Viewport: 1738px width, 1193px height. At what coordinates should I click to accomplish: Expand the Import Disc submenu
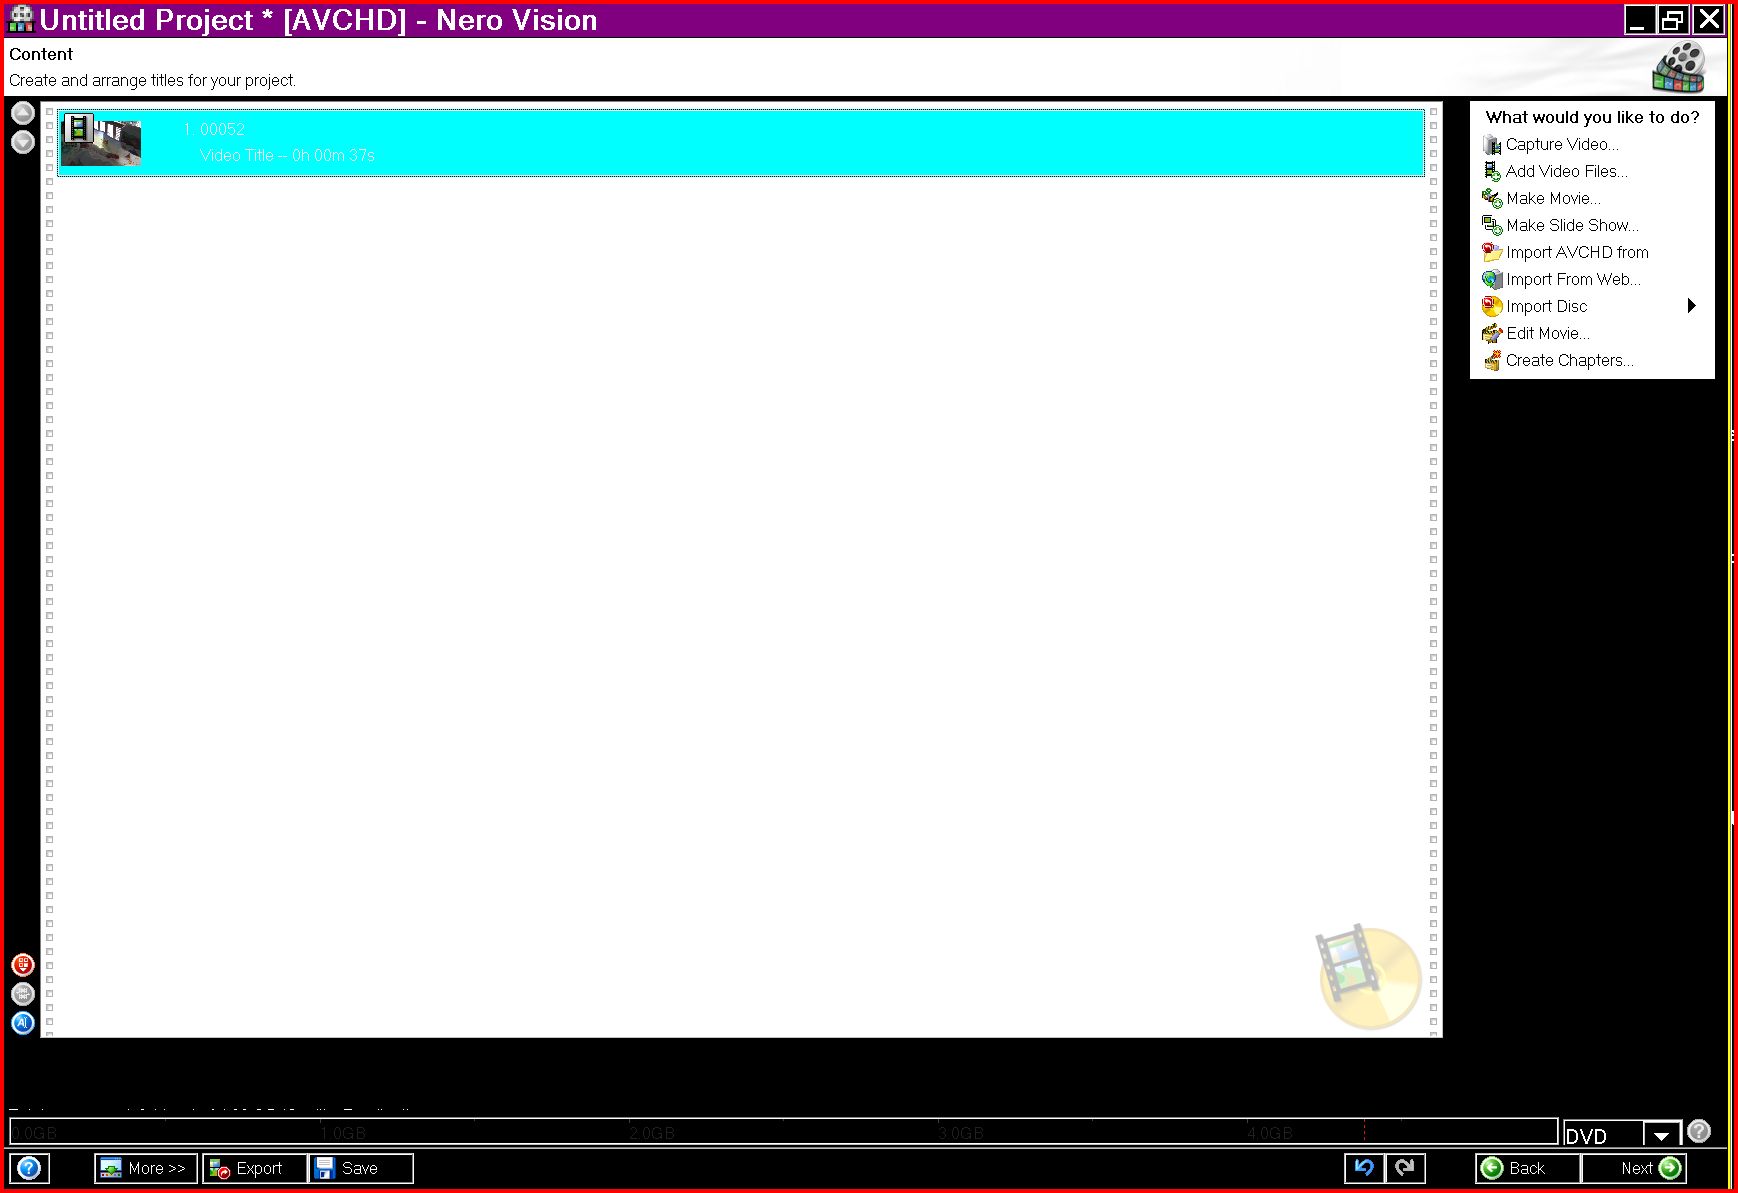pyautogui.click(x=1691, y=306)
